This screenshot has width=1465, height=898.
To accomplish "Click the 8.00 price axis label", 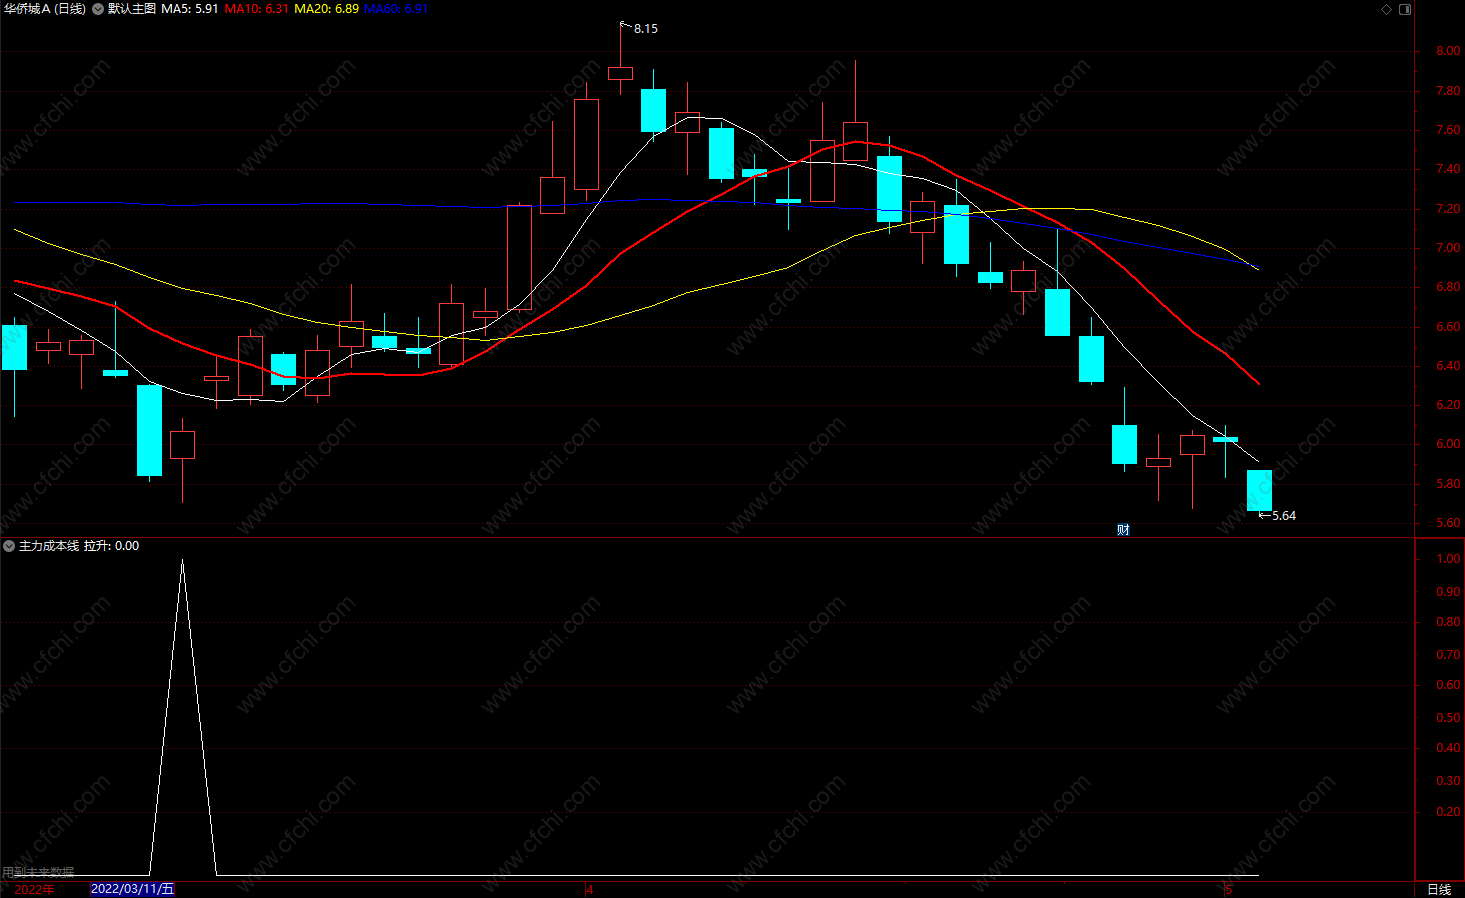I will (x=1448, y=51).
